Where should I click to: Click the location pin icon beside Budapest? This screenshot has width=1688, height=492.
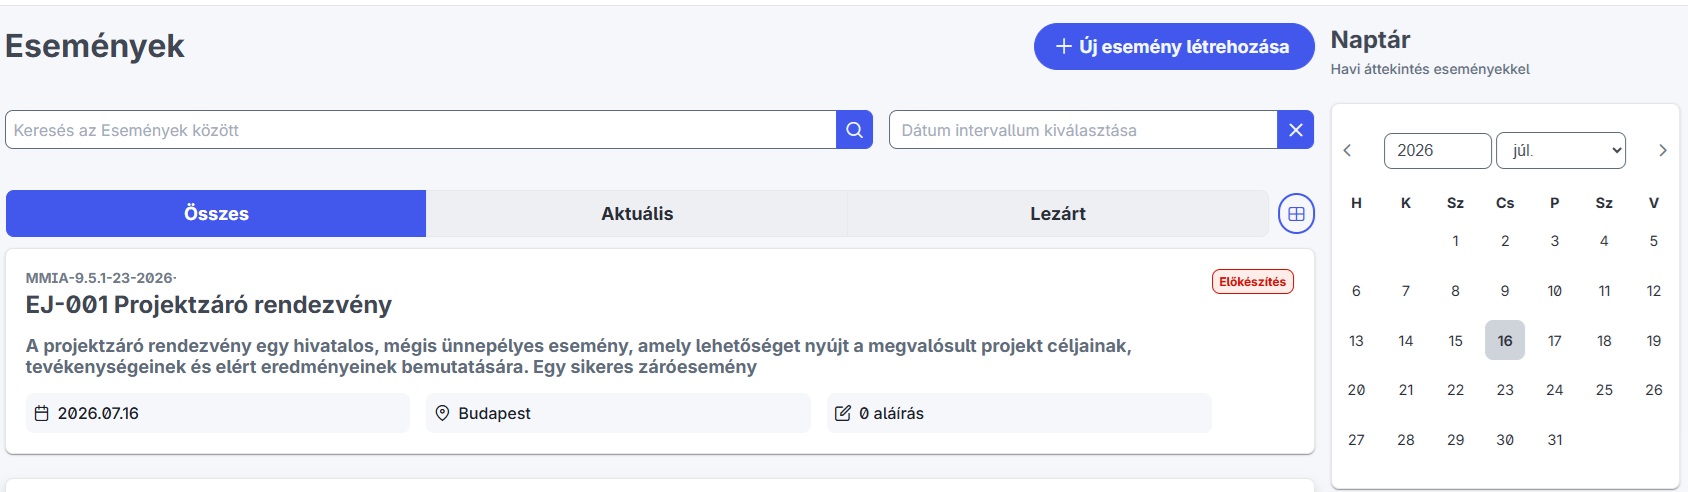coord(442,413)
